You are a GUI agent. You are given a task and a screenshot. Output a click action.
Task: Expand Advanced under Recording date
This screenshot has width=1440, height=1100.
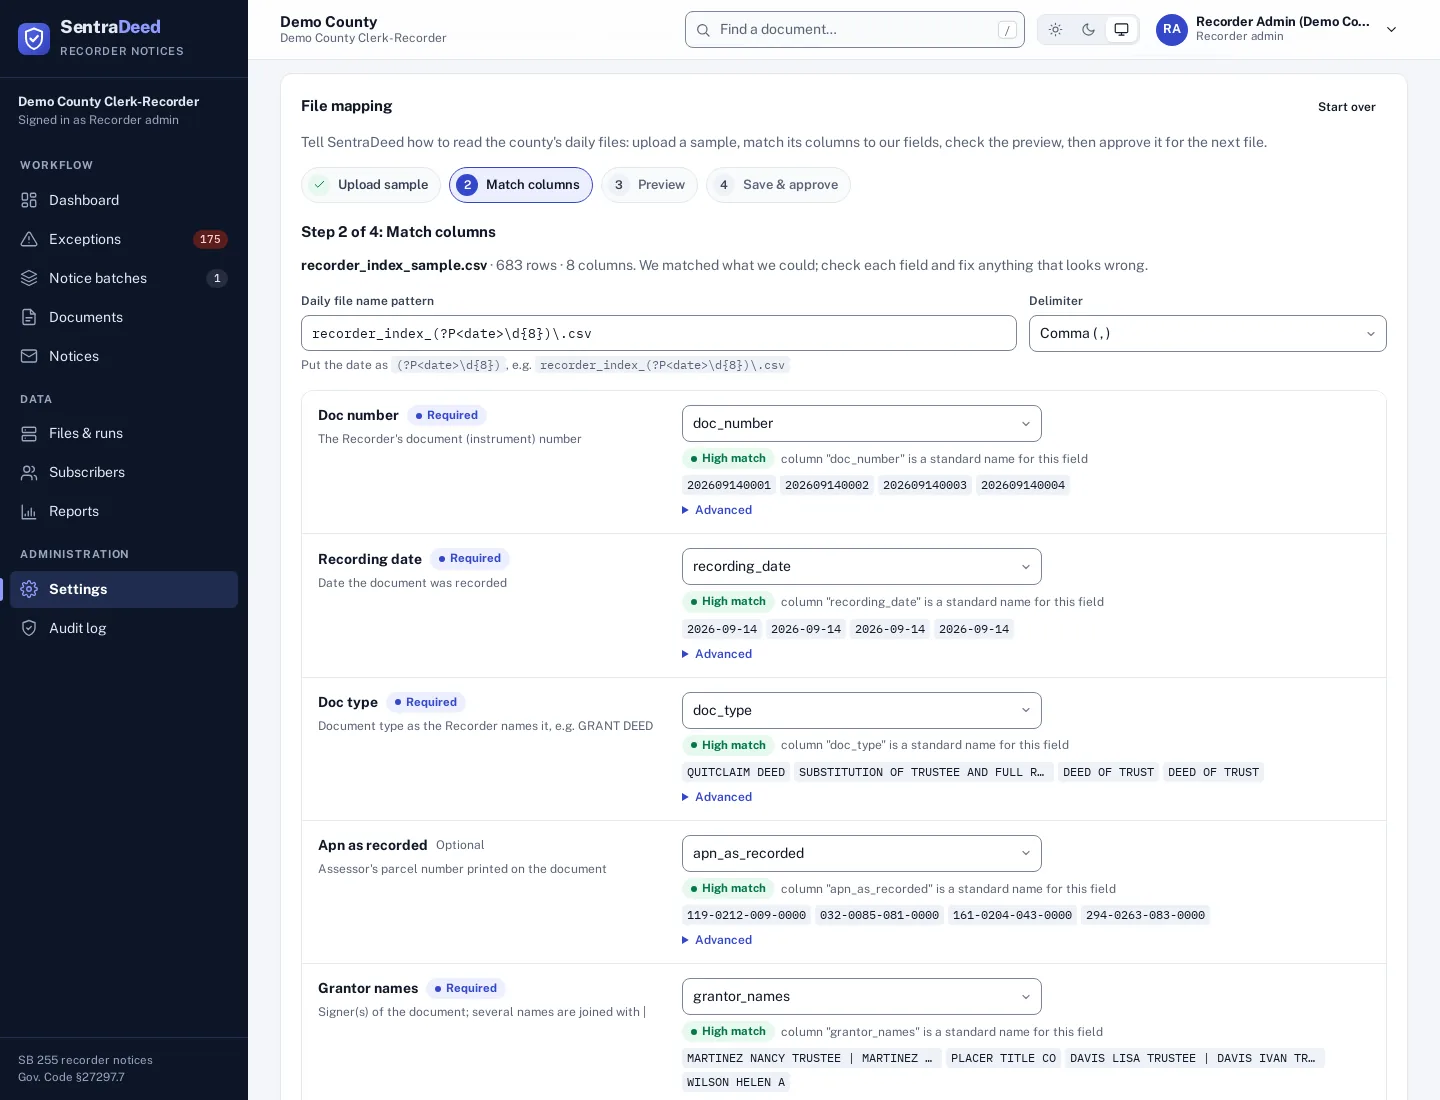[x=717, y=654]
